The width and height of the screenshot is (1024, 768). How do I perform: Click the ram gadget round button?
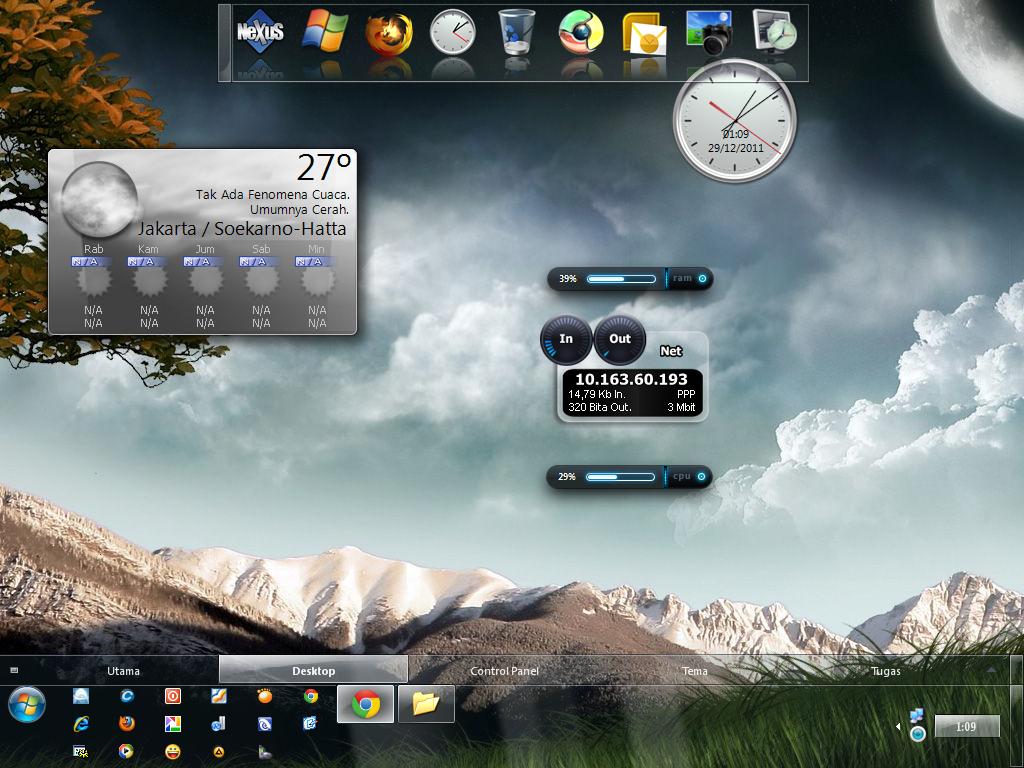click(x=702, y=278)
